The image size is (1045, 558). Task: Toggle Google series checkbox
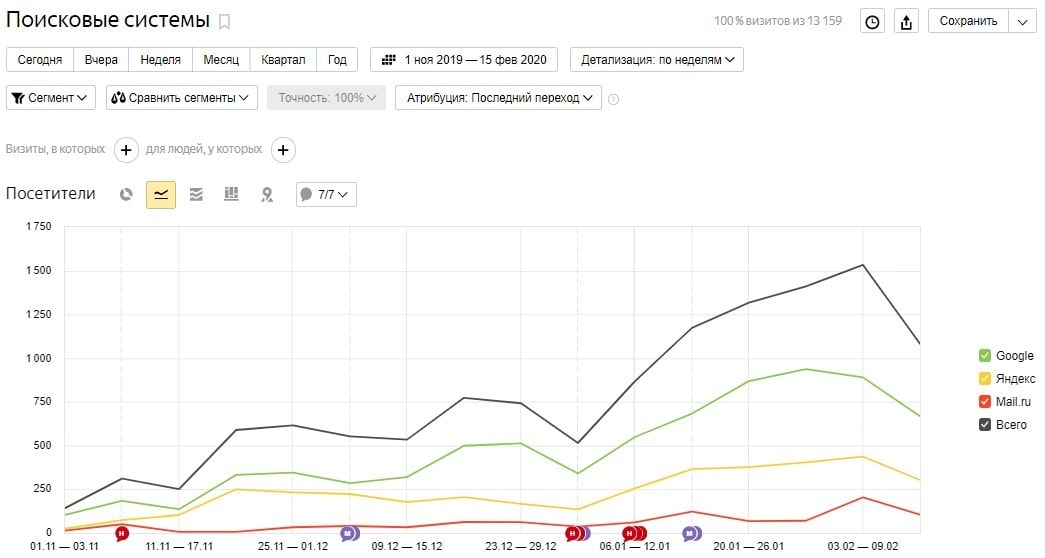tap(984, 356)
